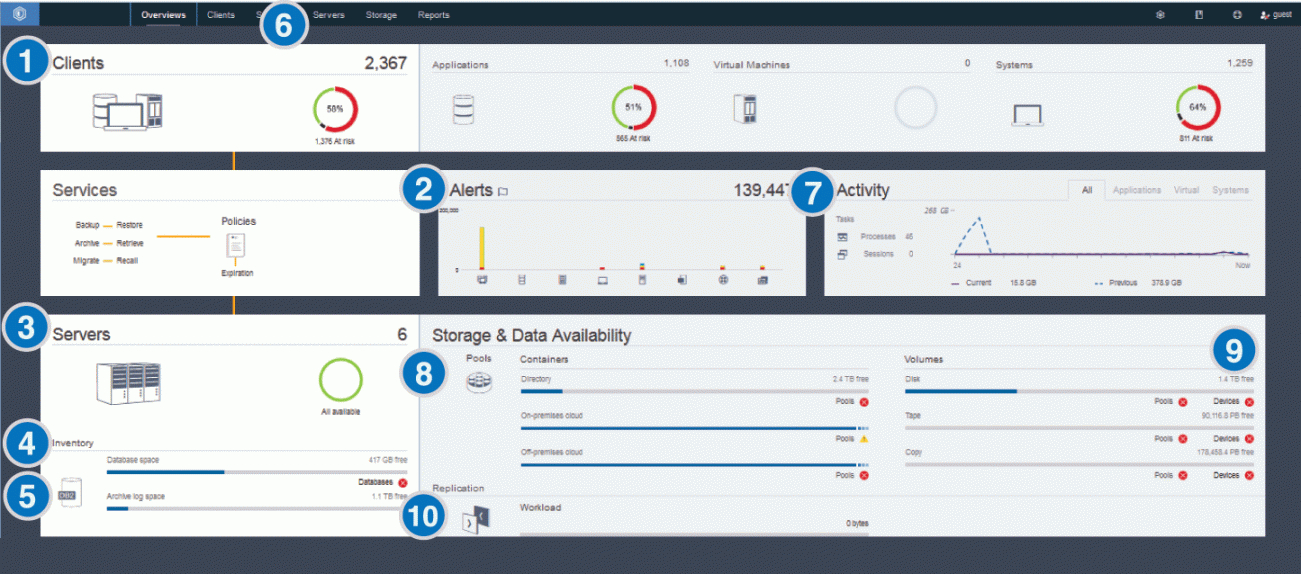Switch to the Storage menu tab
This screenshot has width=1301, height=574.
pyautogui.click(x=380, y=15)
